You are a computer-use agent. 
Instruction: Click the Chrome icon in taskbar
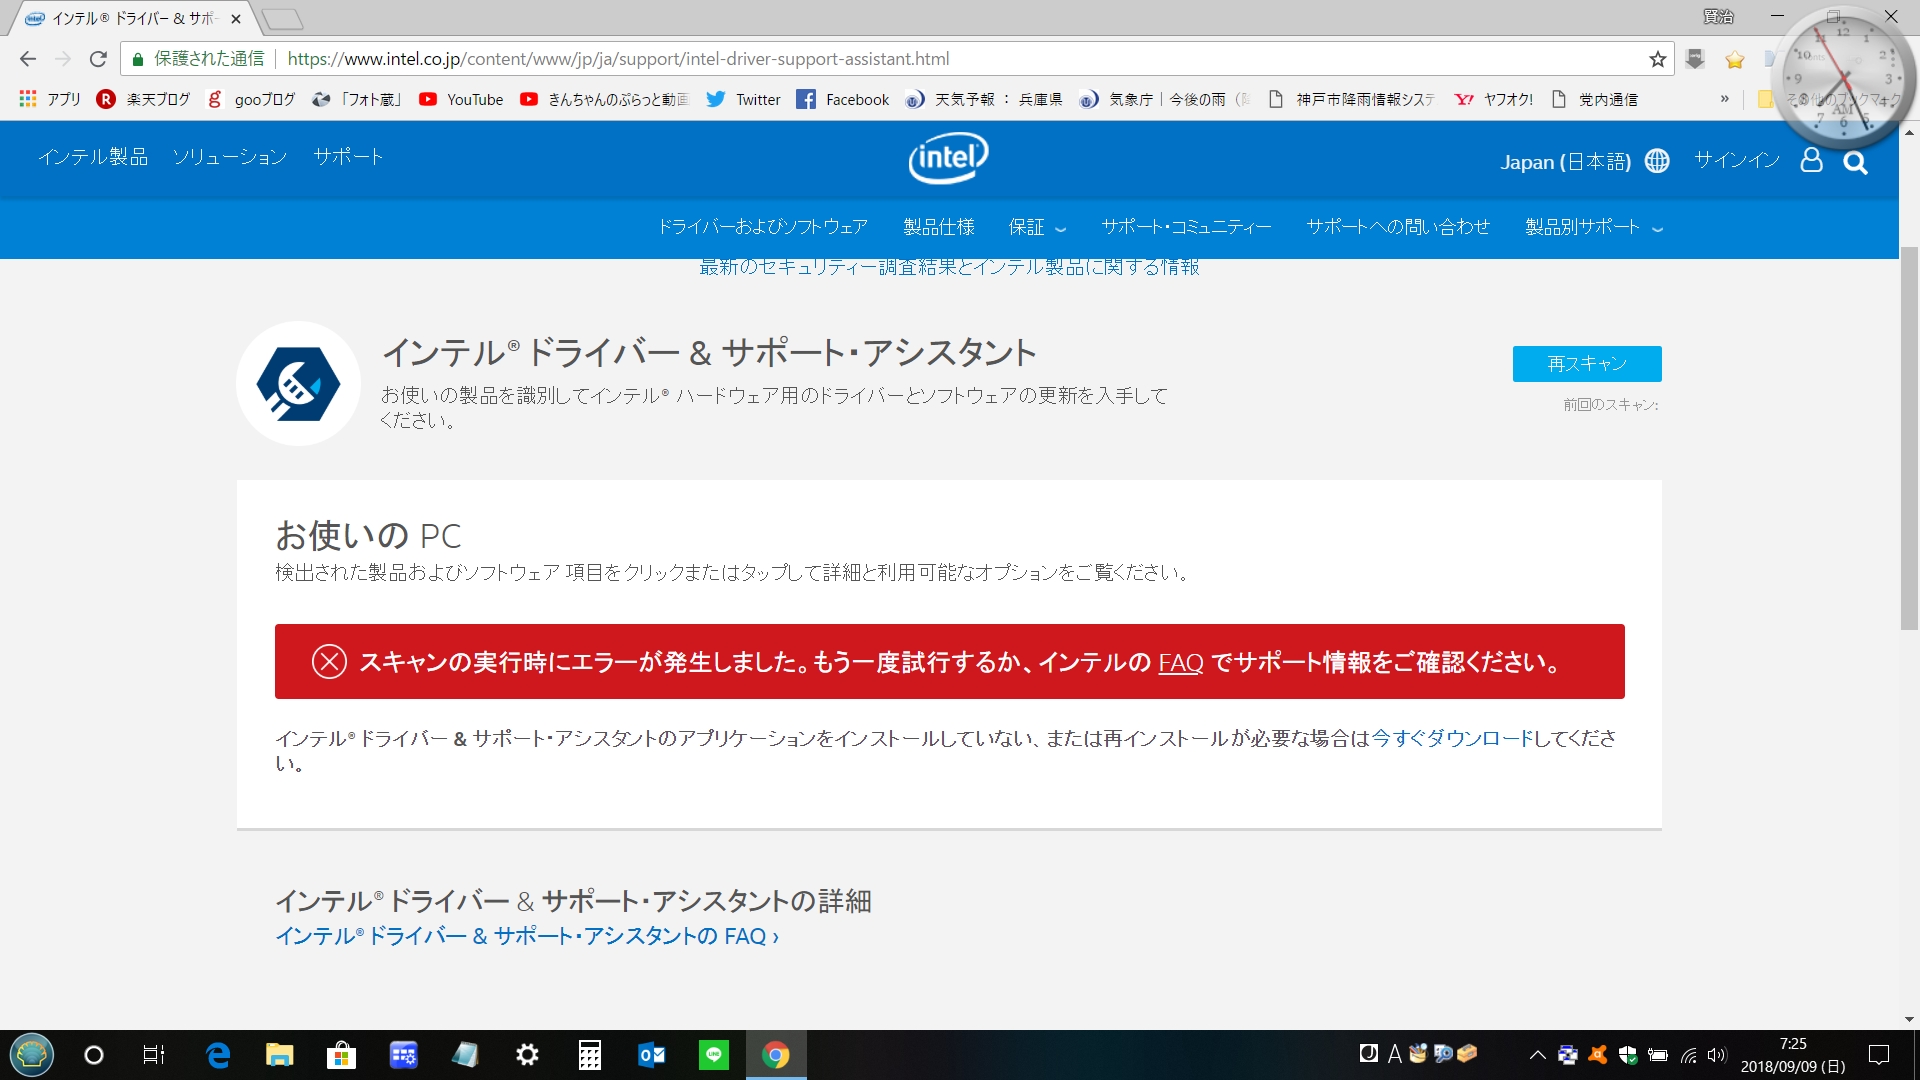(x=775, y=1055)
